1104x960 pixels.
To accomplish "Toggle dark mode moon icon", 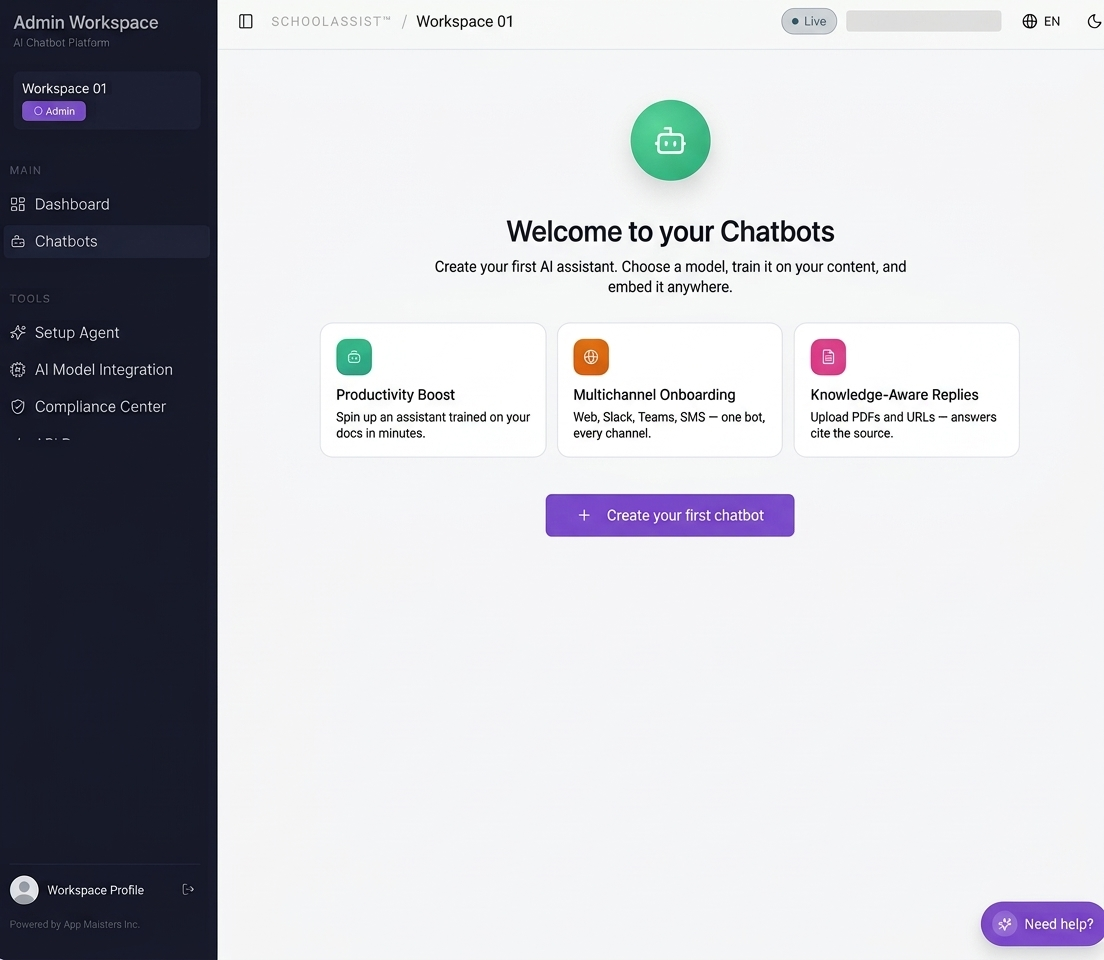I will (x=1094, y=21).
